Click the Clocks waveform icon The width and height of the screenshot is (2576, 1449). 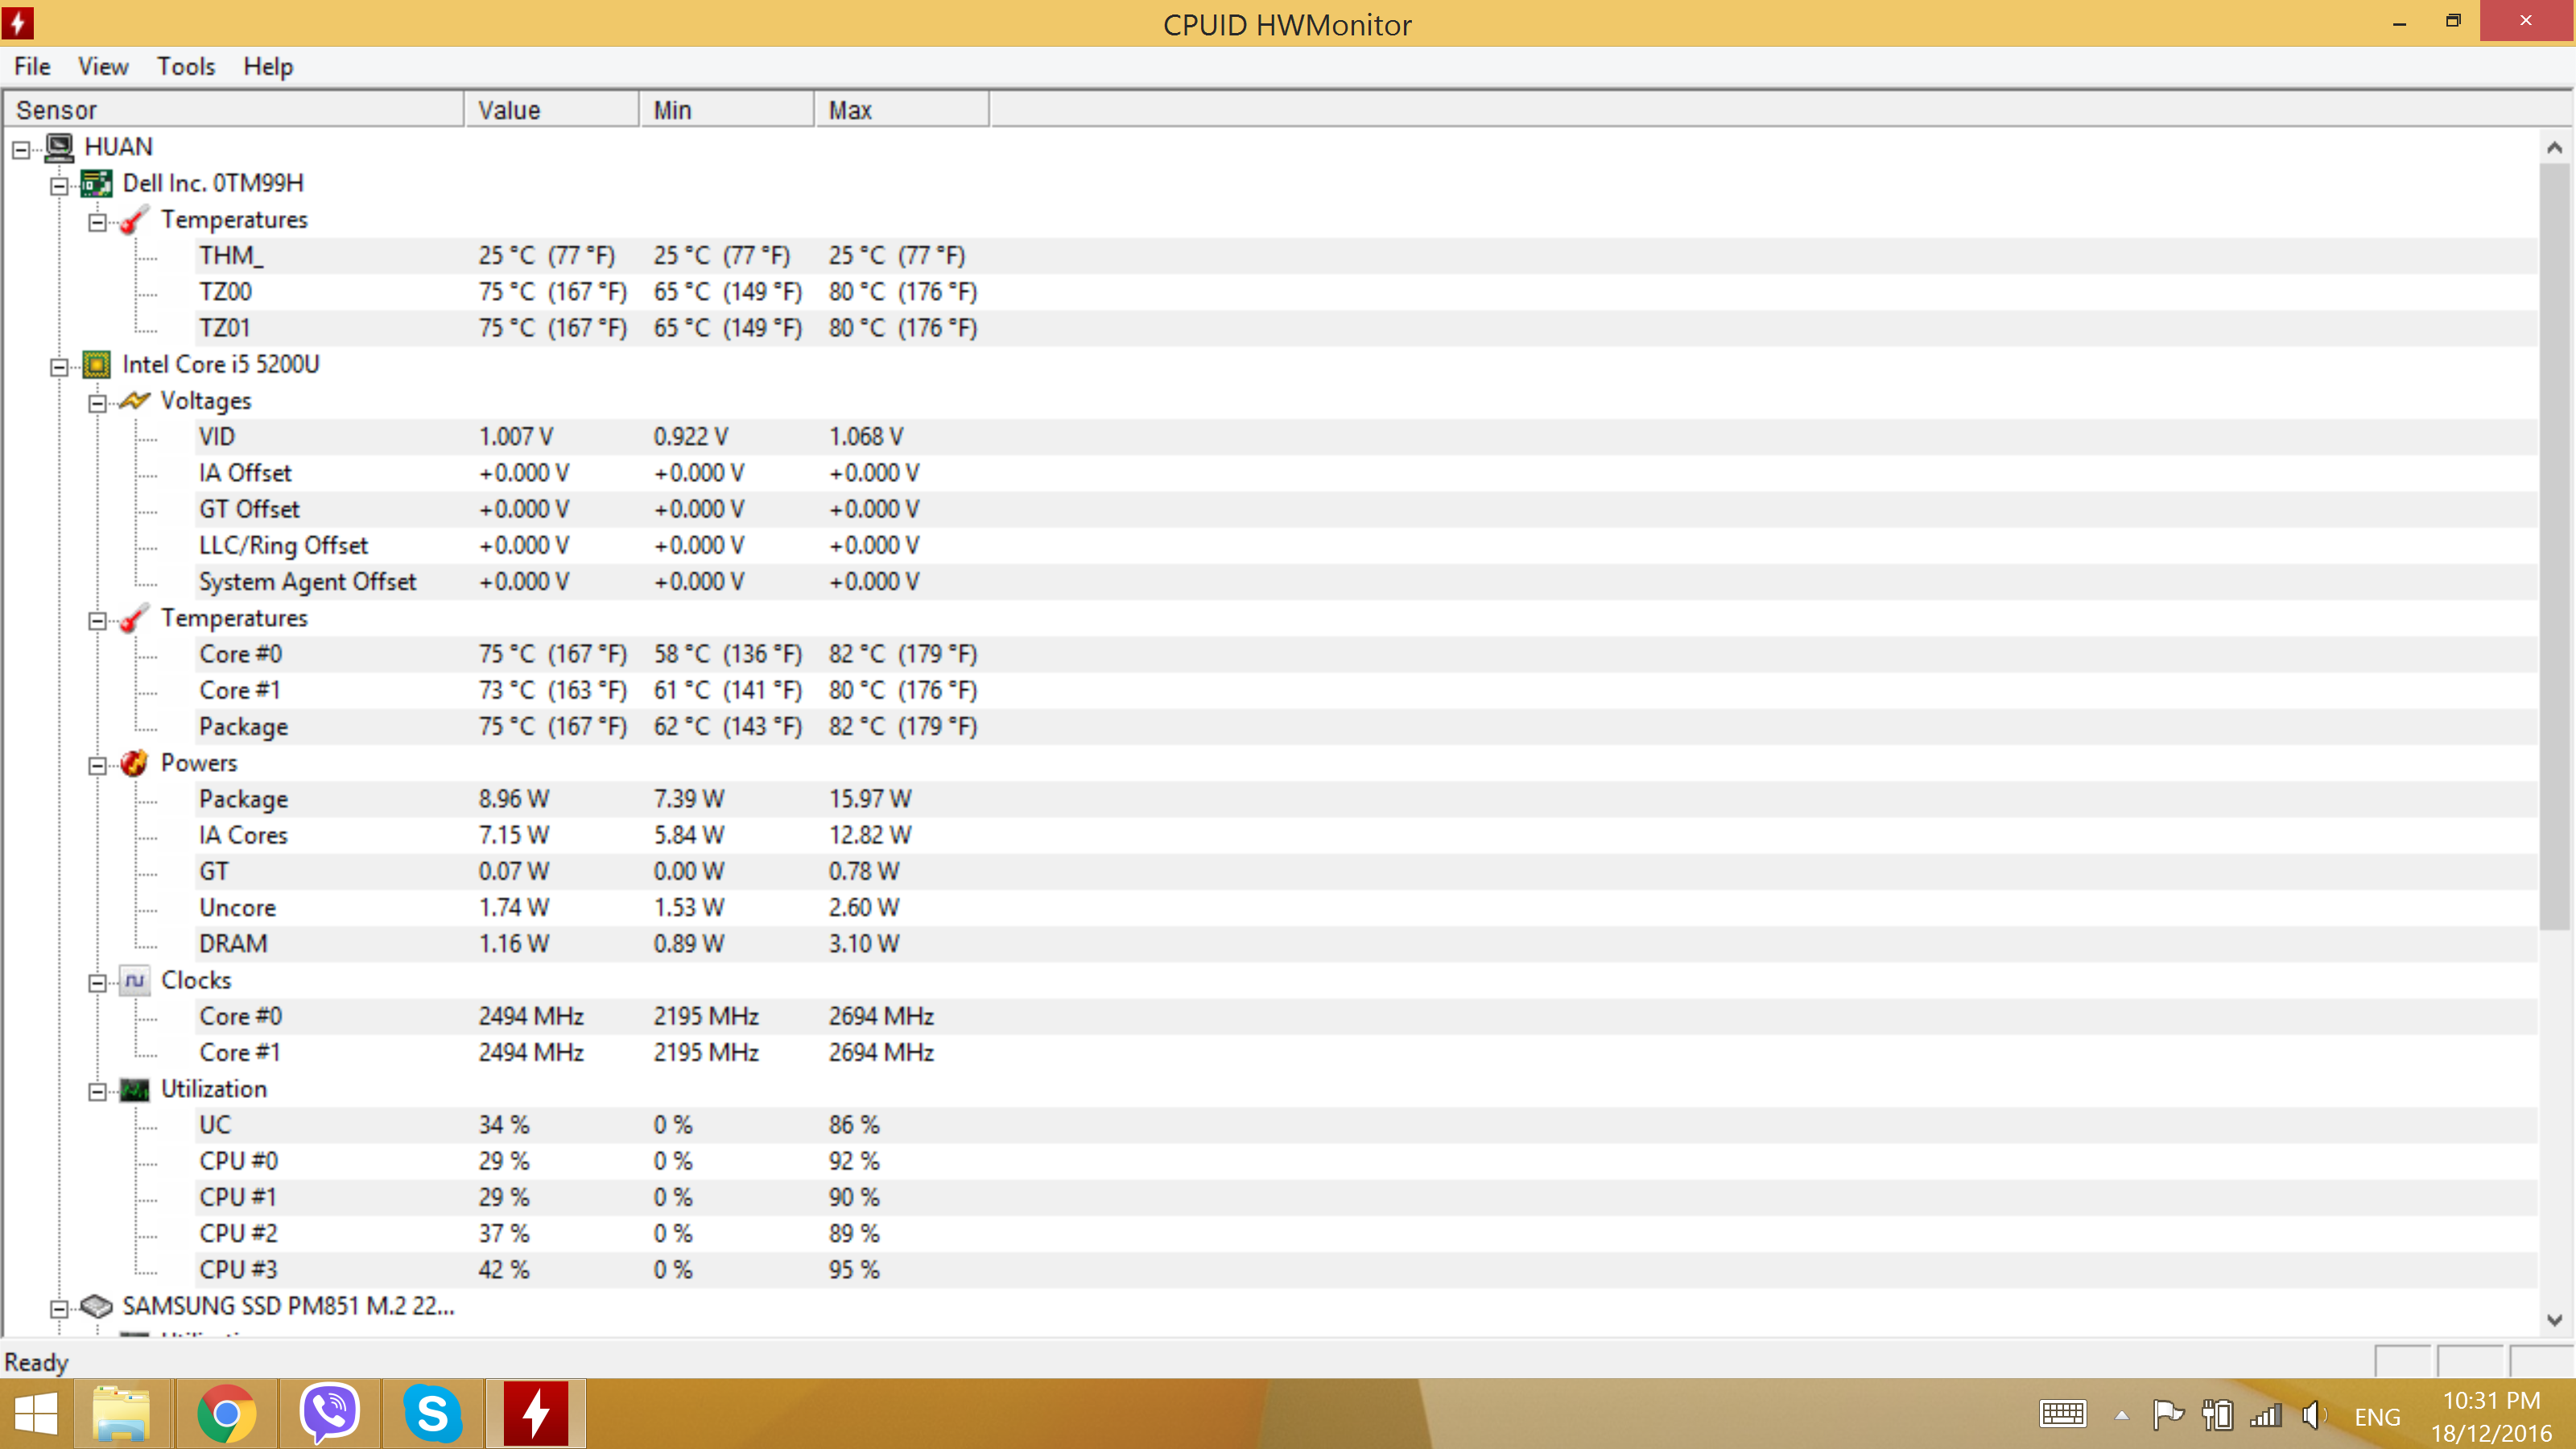pos(134,980)
